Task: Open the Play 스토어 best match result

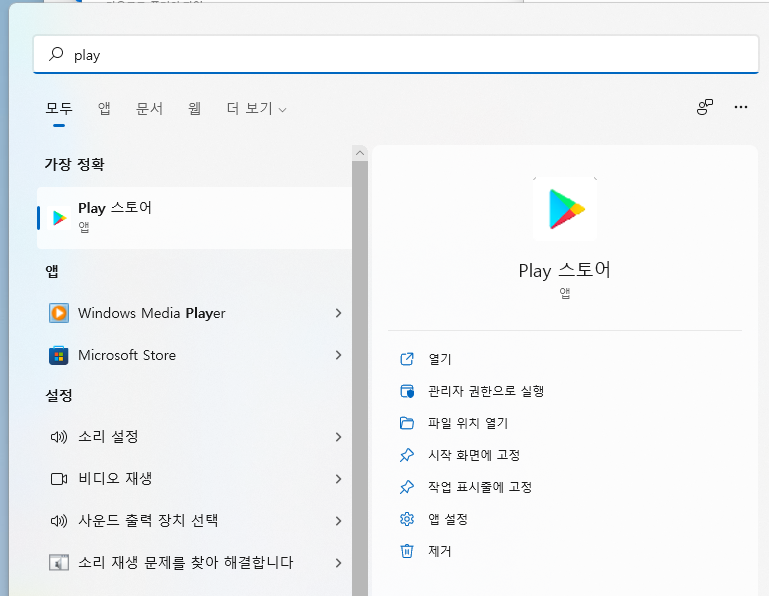Action: tap(194, 218)
